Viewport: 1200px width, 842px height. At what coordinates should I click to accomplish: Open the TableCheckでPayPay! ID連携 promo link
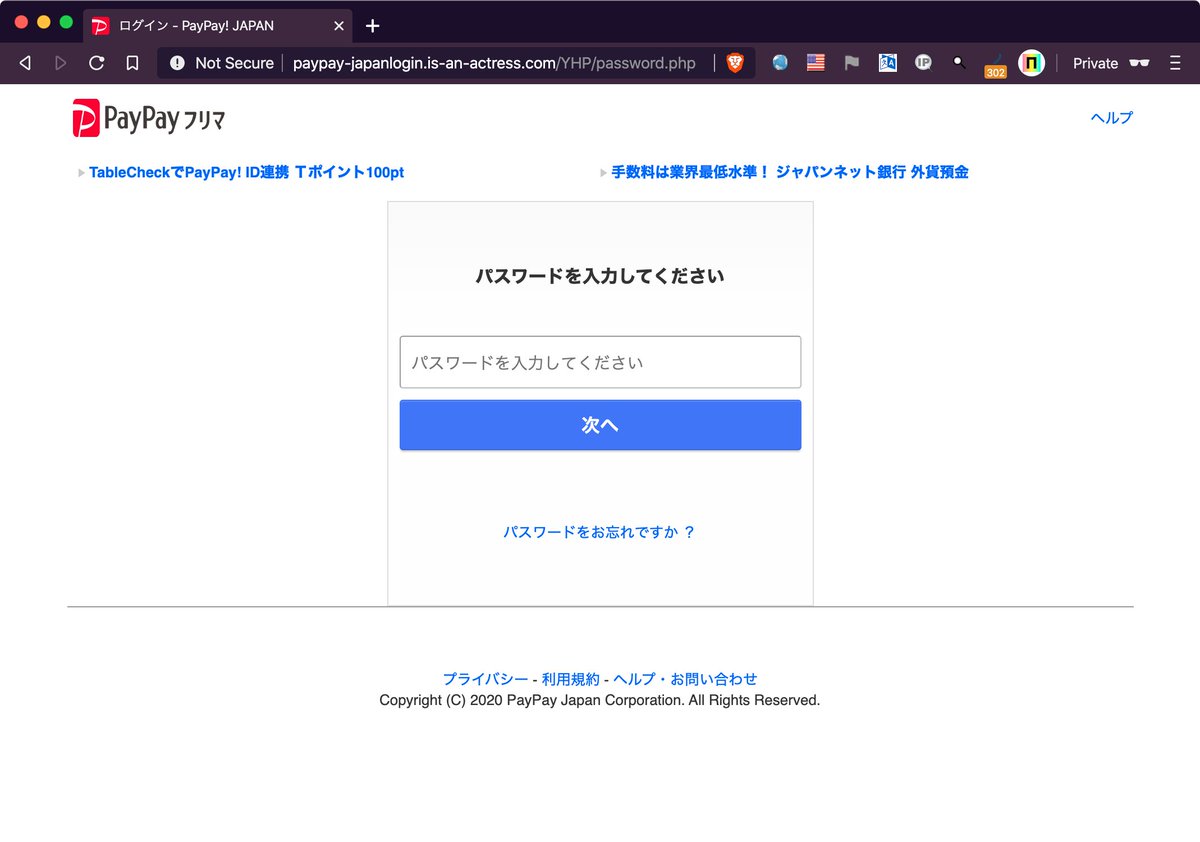point(246,172)
